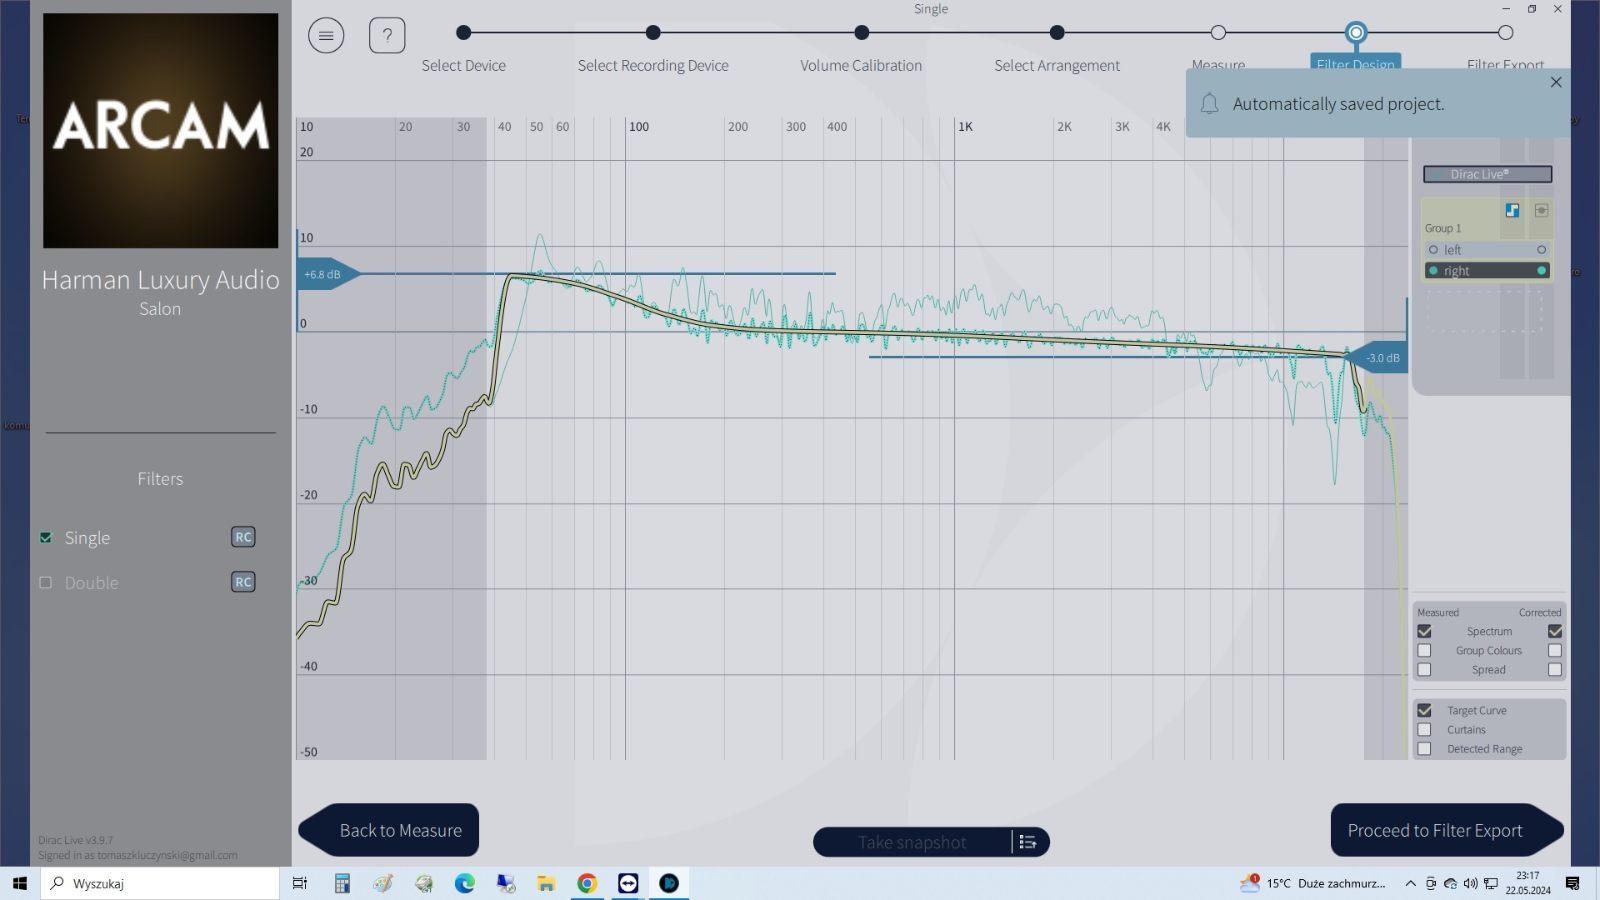The height and width of the screenshot is (900, 1600).
Task: Dismiss the Automatically saved project notification
Action: click(1556, 82)
